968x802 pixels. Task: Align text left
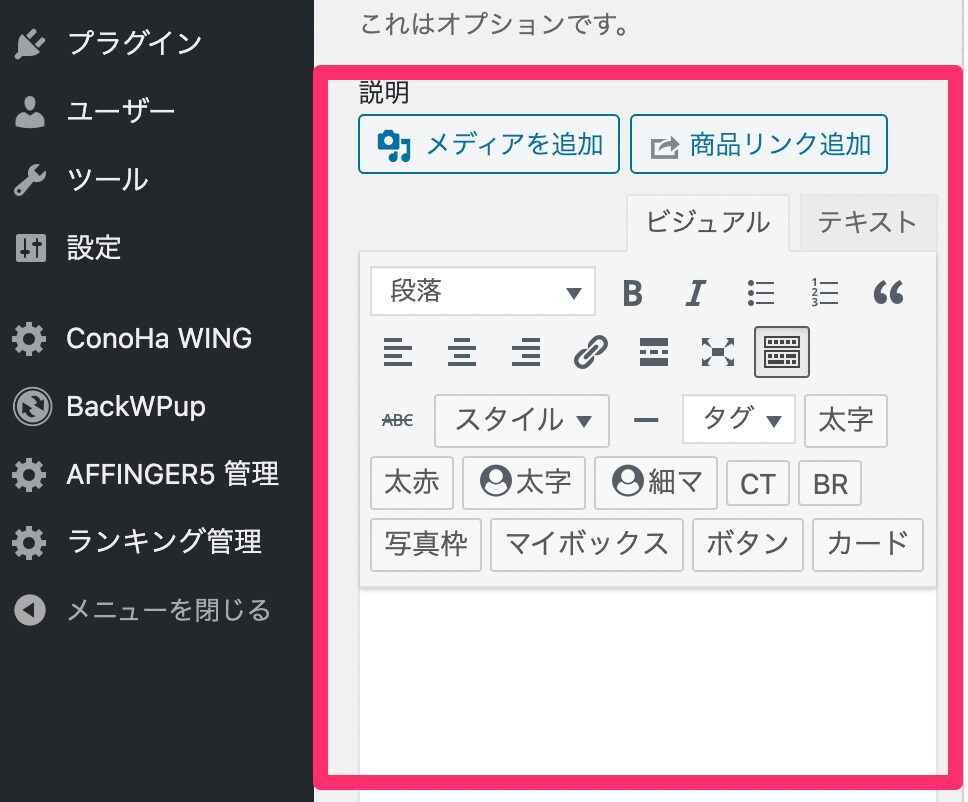398,352
